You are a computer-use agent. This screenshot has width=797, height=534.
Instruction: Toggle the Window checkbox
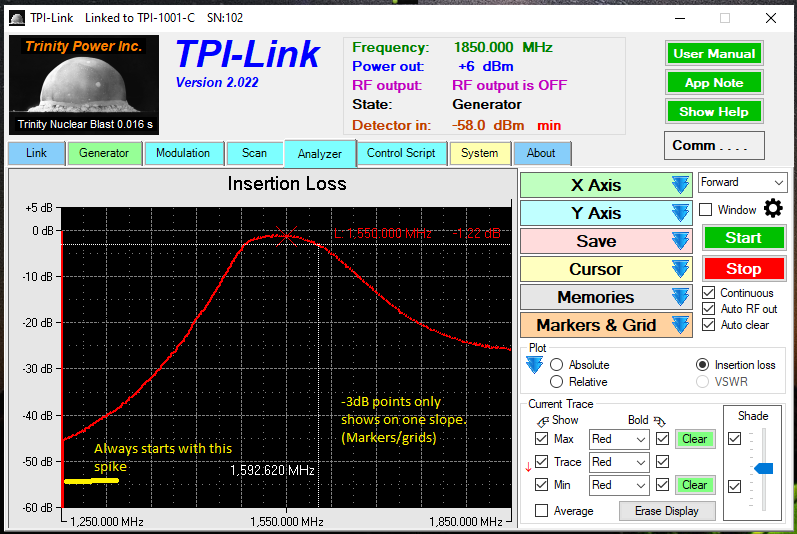tap(706, 210)
